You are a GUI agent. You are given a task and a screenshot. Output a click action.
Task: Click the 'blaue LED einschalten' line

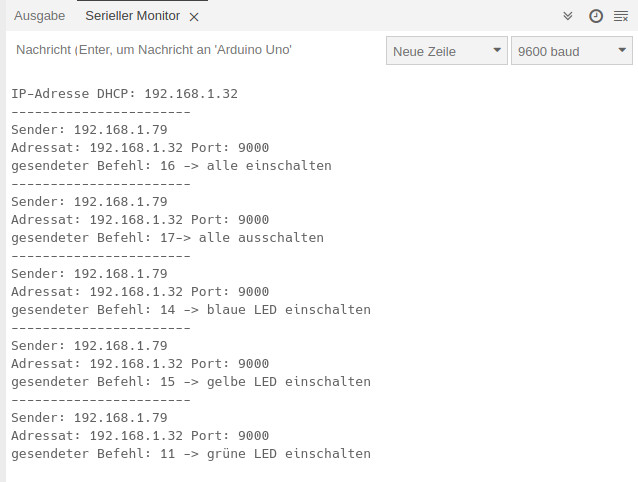click(191, 310)
